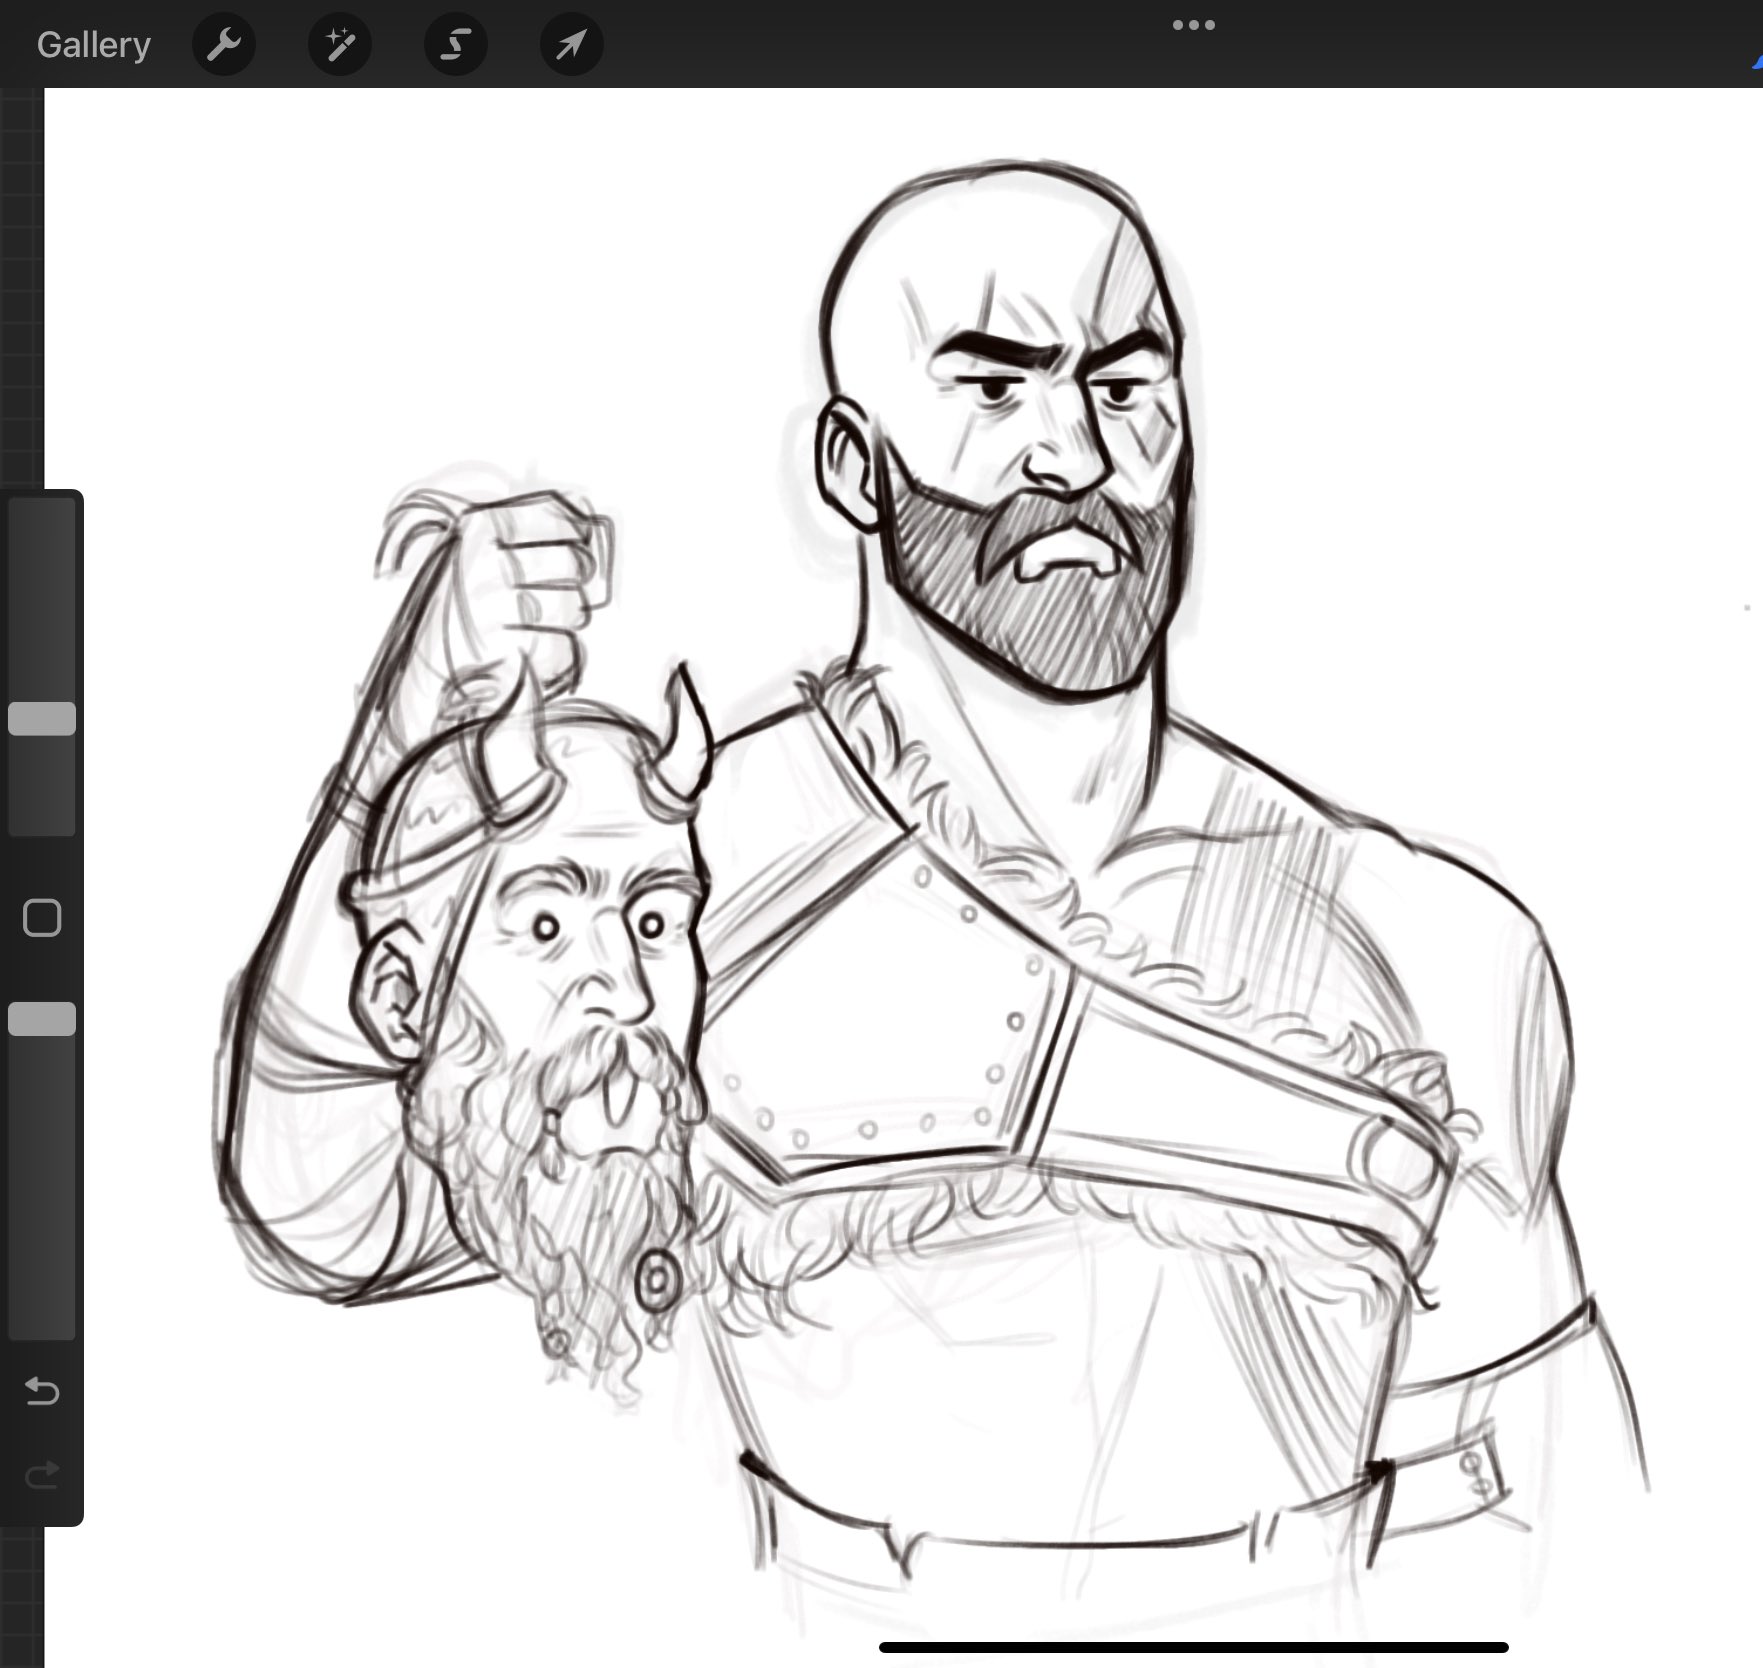Tap the brush opacity slider handle
The image size is (1763, 1668).
42,1019
